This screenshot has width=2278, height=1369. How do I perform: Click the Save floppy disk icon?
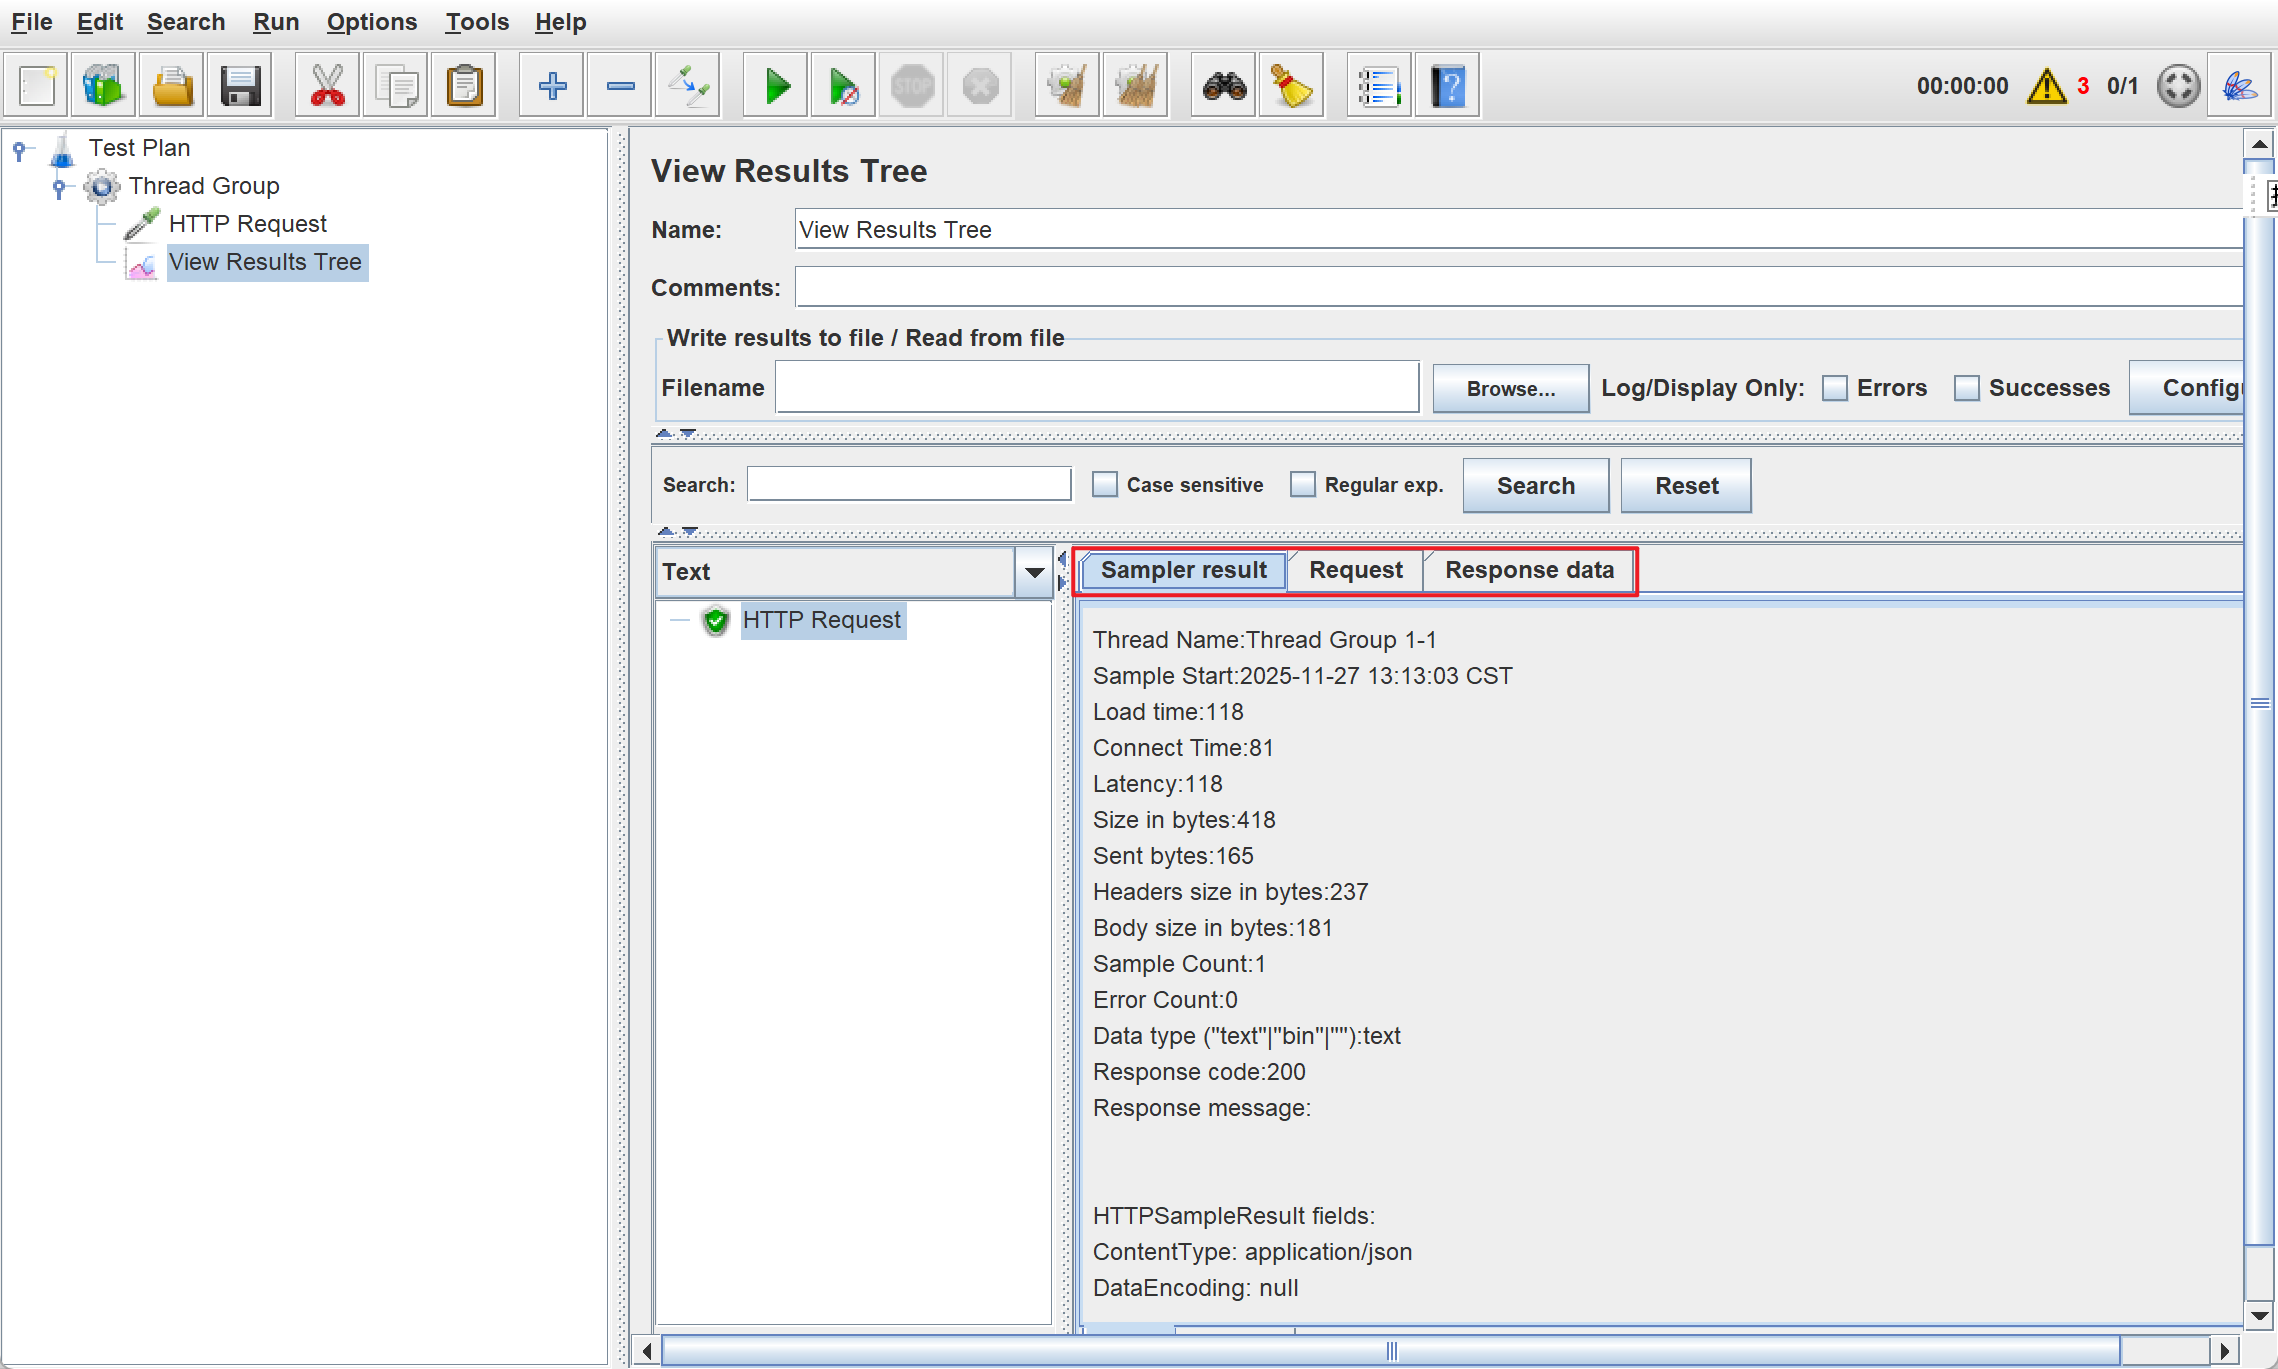click(240, 87)
